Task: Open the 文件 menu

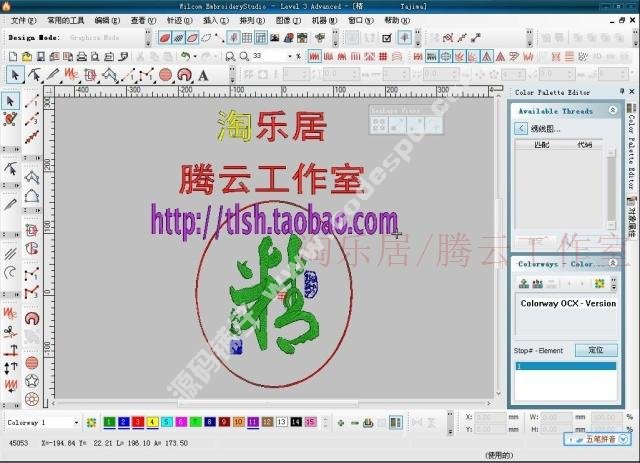Action: pos(24,20)
